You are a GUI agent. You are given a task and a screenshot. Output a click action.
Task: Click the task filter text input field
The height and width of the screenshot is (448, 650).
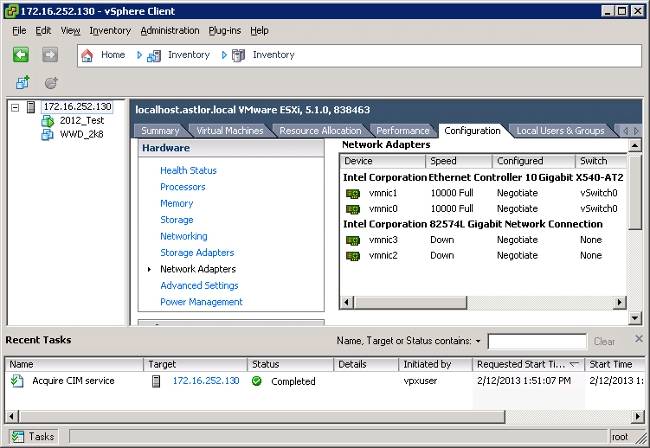point(537,341)
